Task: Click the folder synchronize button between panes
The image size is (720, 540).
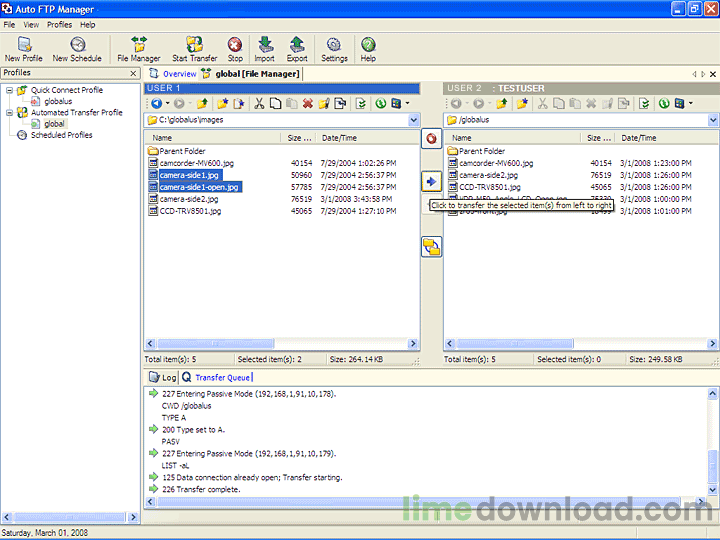Action: tap(432, 247)
